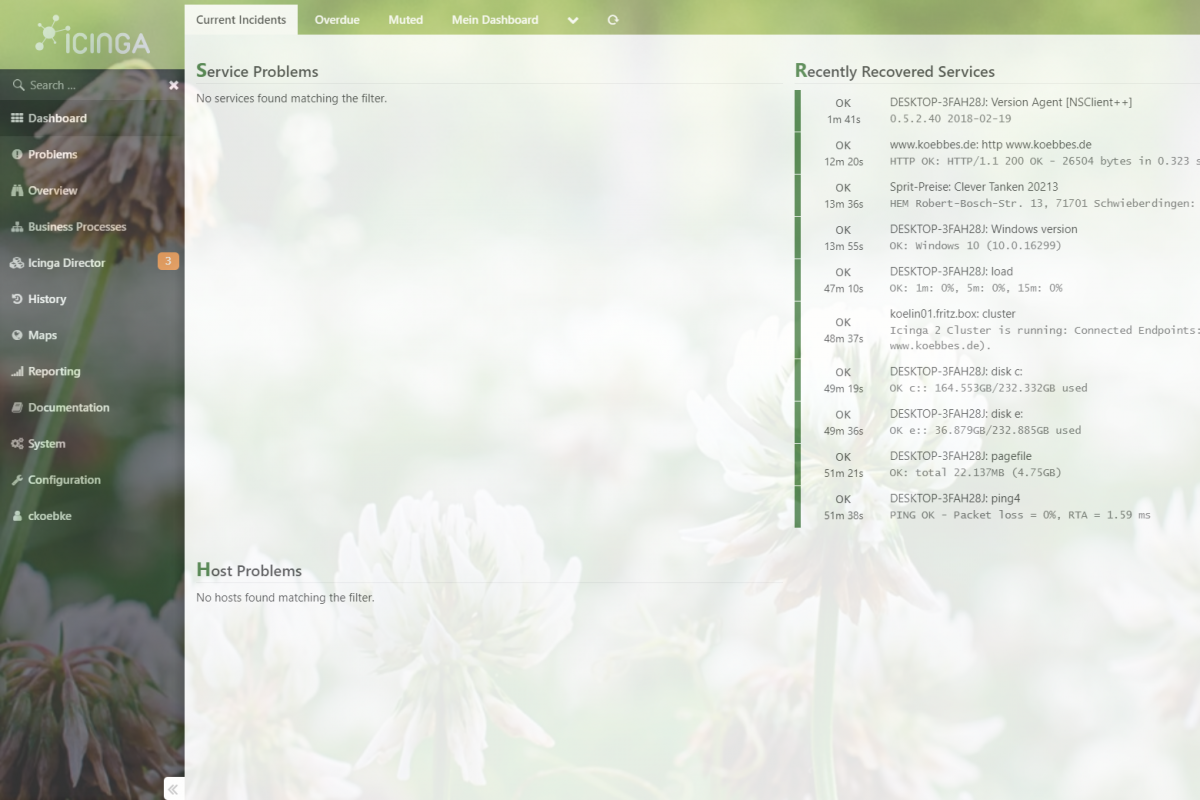1200x800 pixels.
Task: Switch to the Overdue tab
Action: pyautogui.click(x=337, y=20)
